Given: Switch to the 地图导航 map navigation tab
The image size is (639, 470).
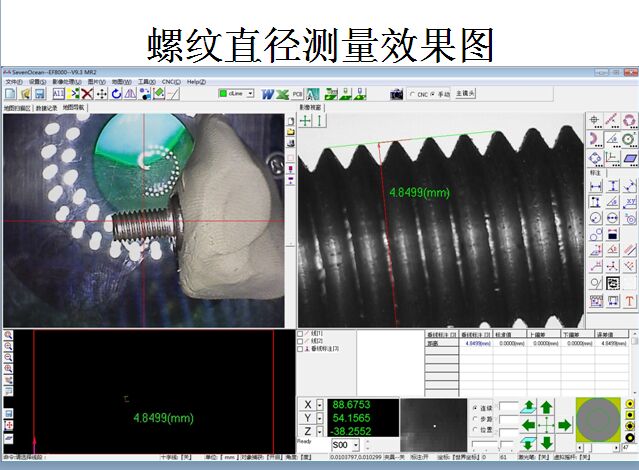Looking at the screenshot, I should (73, 108).
